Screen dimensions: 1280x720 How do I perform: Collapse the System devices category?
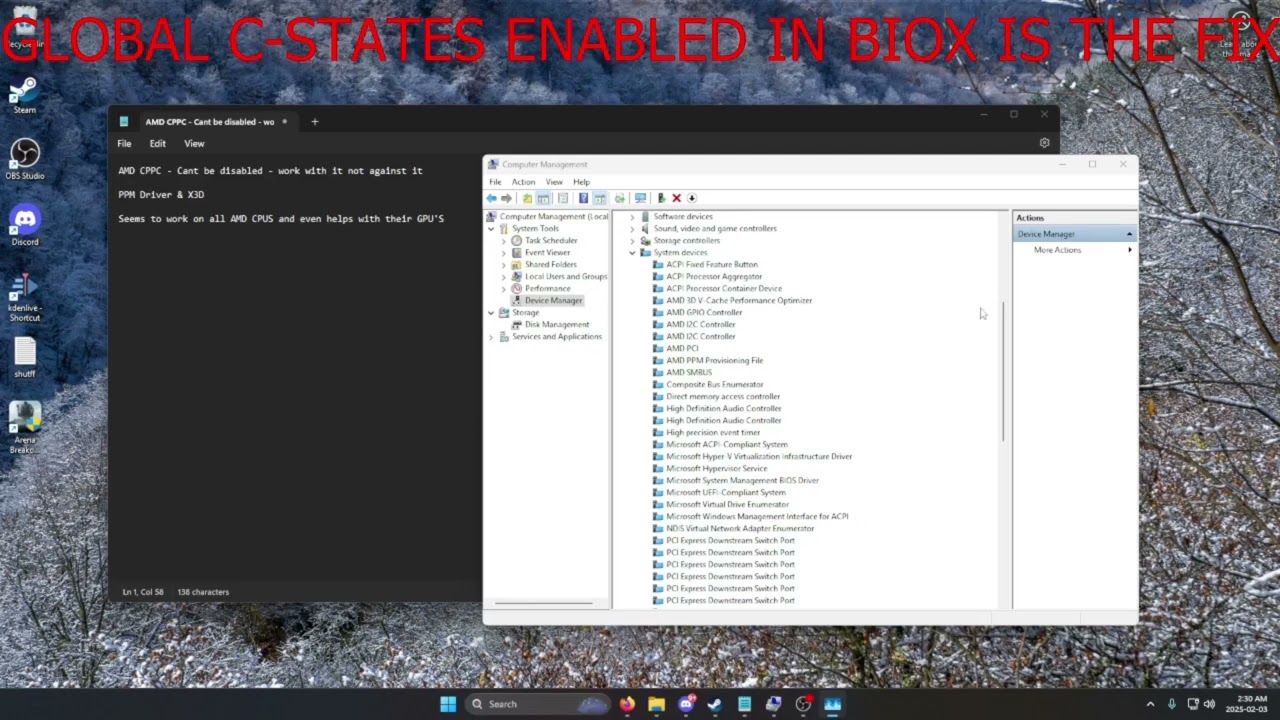pyautogui.click(x=632, y=253)
